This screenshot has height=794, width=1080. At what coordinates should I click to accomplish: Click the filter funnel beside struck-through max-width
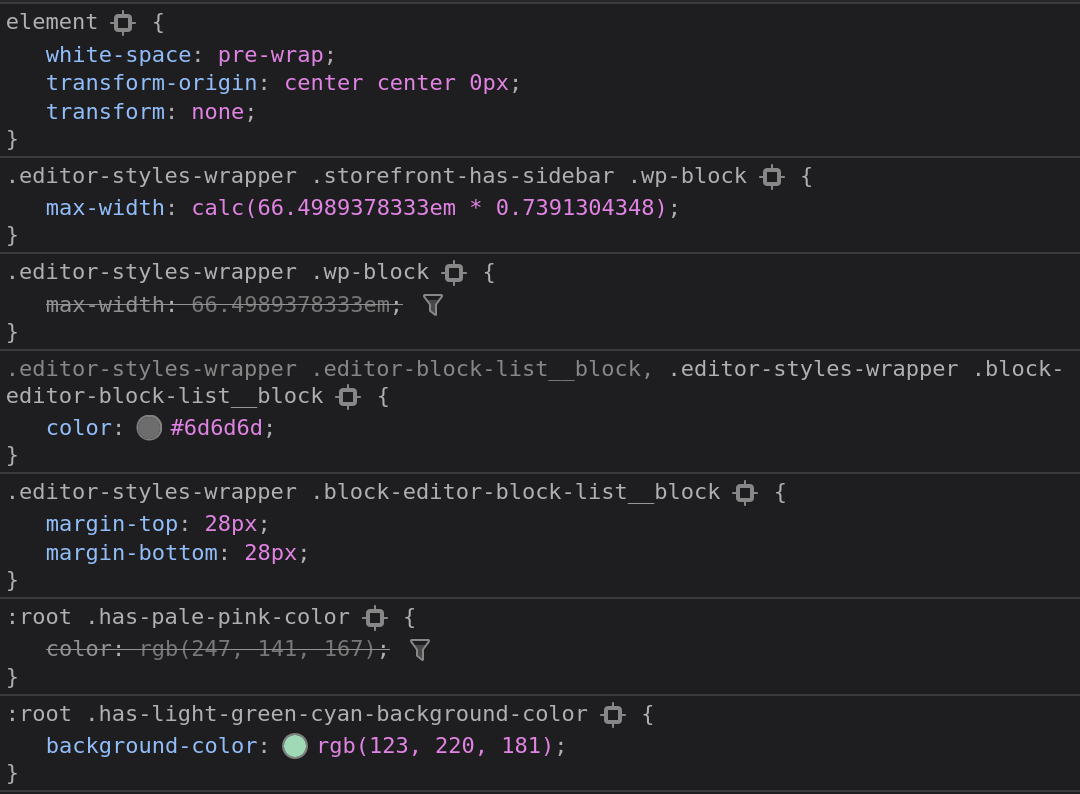pyautogui.click(x=432, y=305)
